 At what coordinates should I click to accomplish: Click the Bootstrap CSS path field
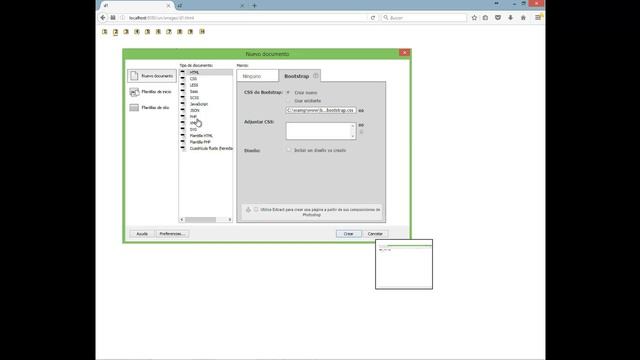[x=321, y=110]
